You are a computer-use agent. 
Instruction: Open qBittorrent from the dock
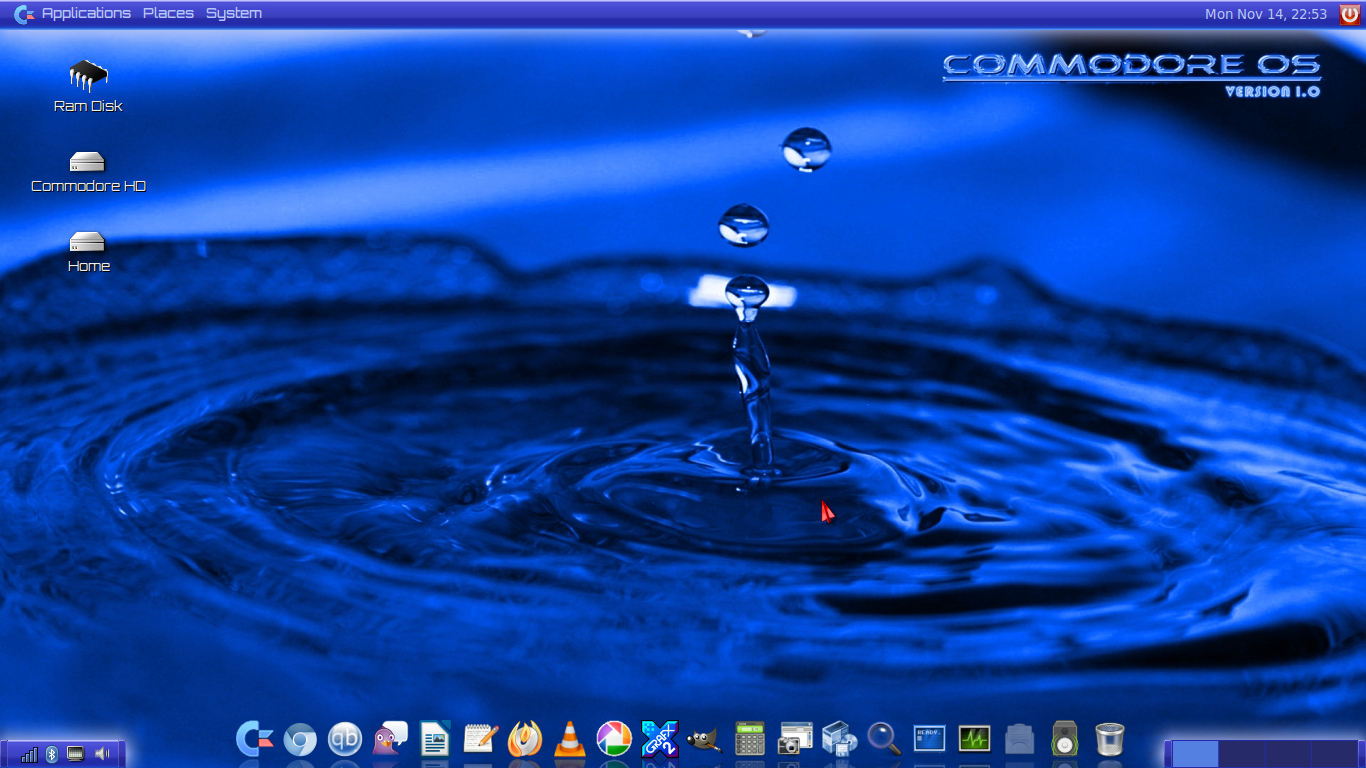click(x=345, y=740)
